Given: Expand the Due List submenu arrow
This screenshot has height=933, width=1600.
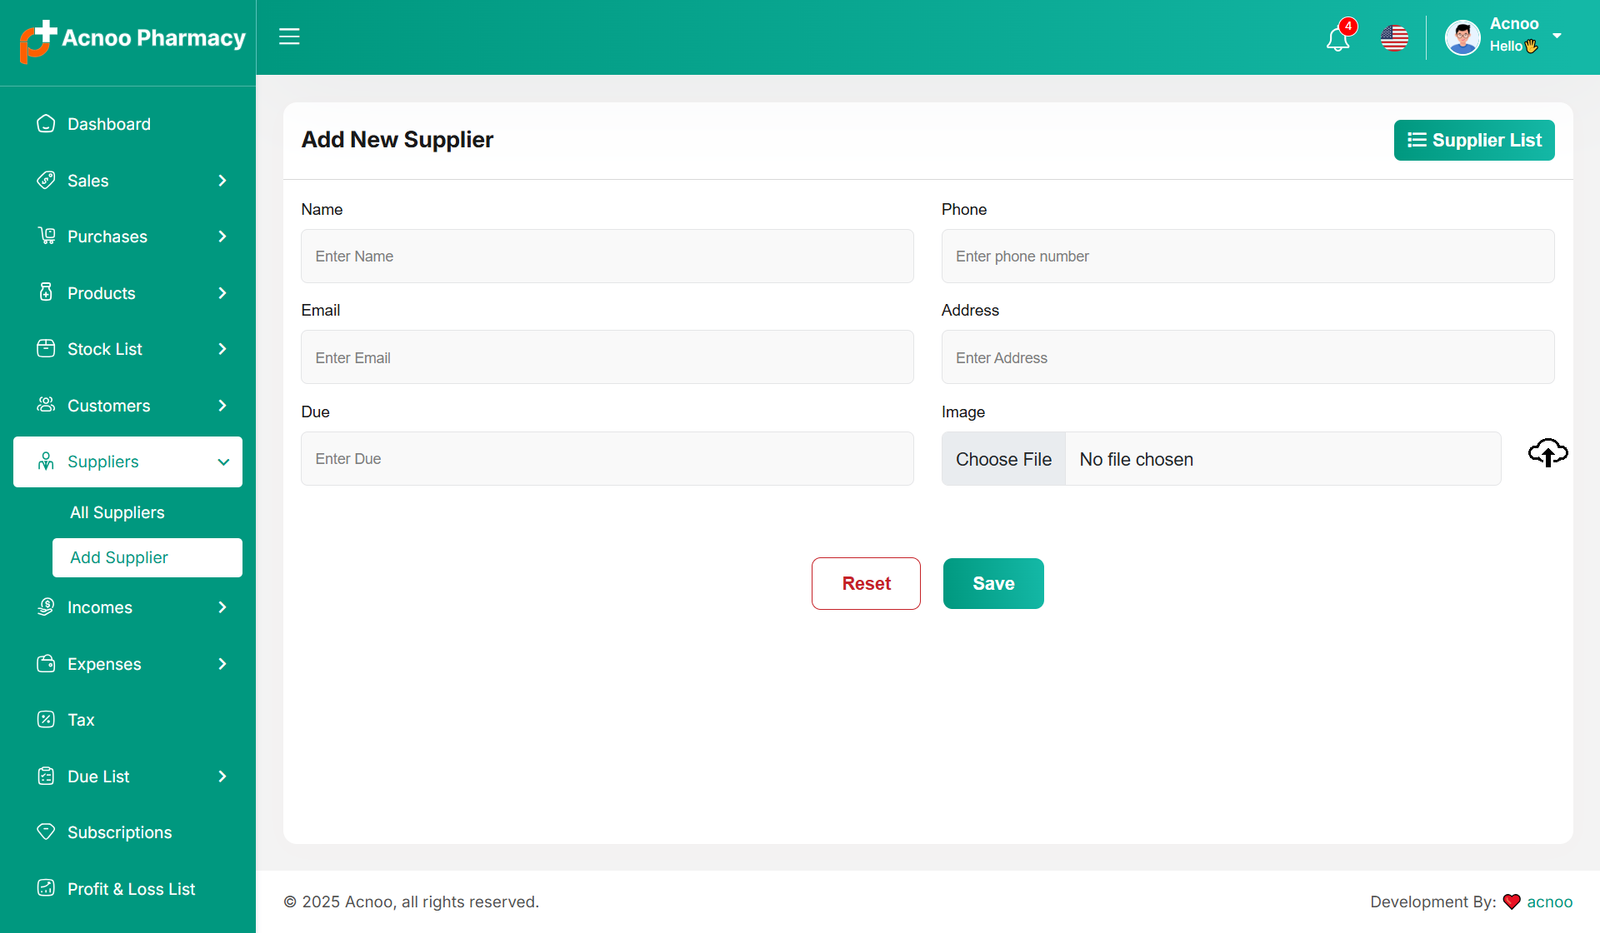Looking at the screenshot, I should coord(222,777).
